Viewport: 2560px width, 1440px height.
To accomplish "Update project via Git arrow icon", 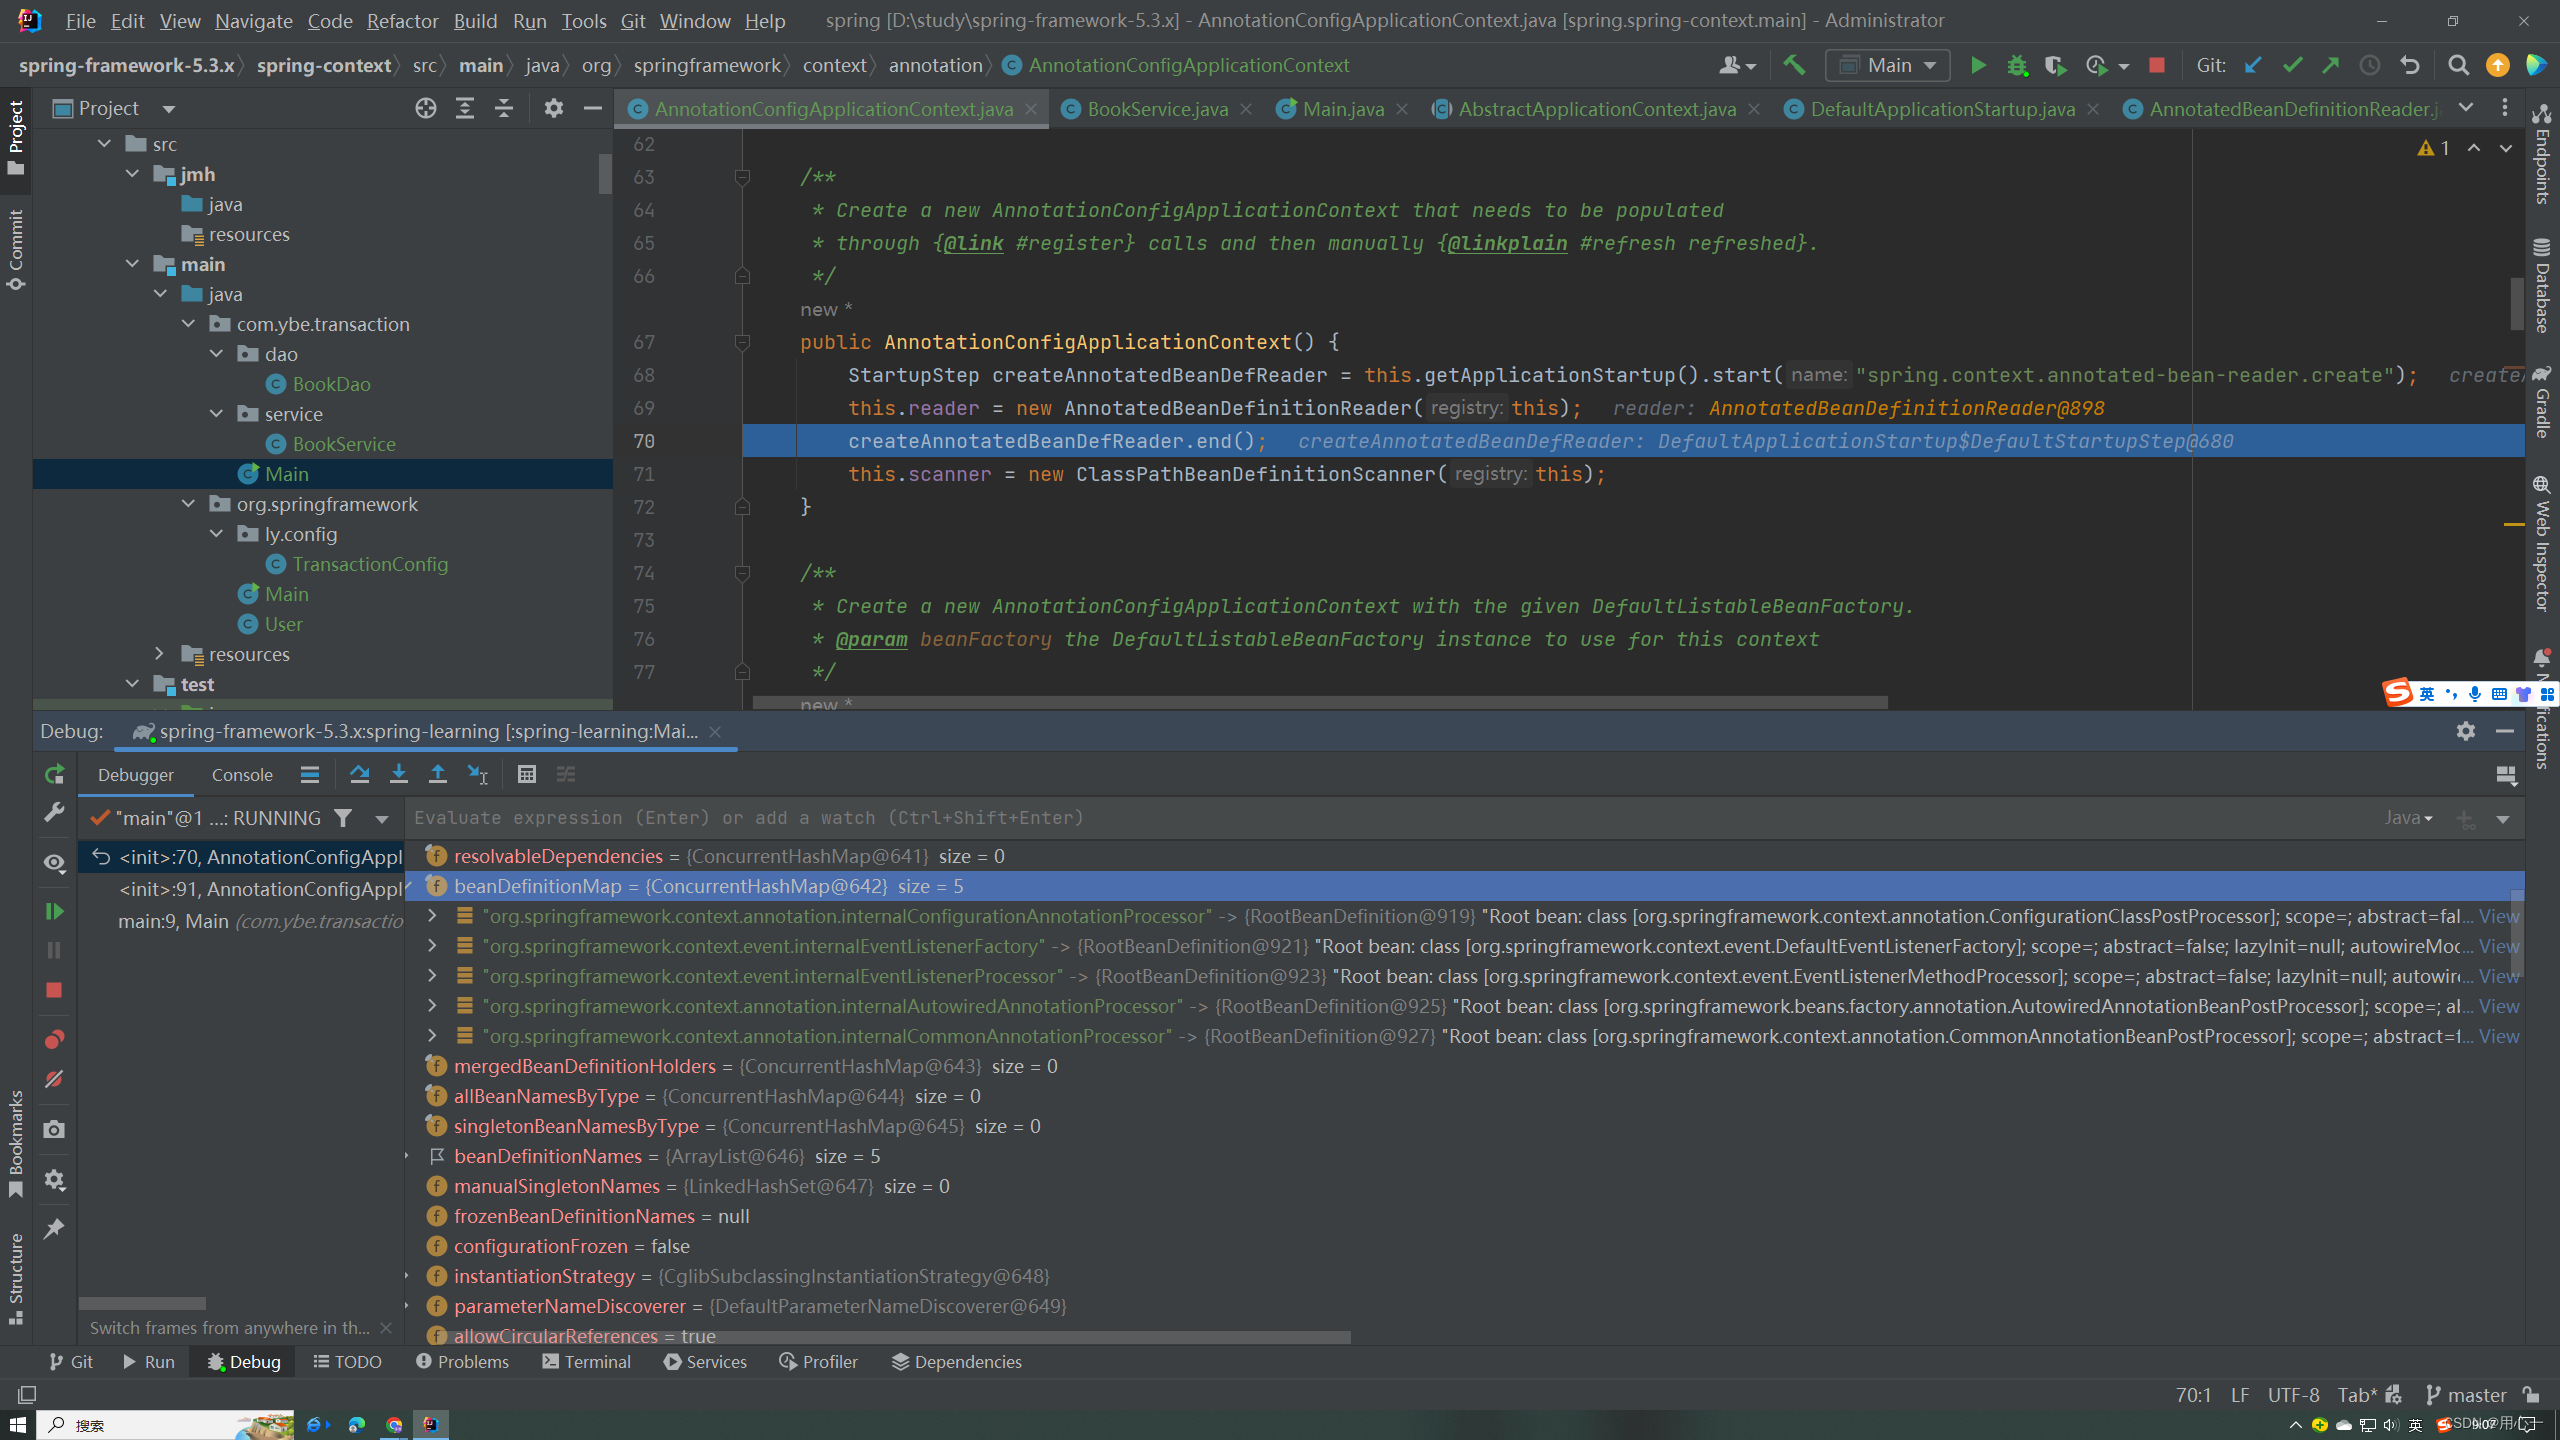I will (2253, 66).
